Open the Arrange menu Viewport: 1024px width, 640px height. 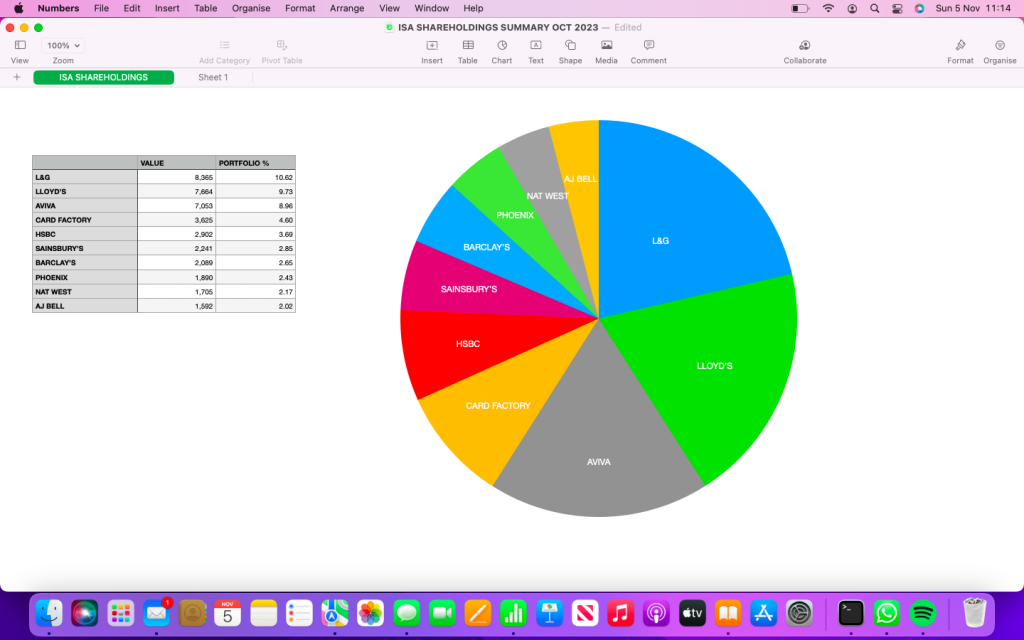[x=347, y=8]
